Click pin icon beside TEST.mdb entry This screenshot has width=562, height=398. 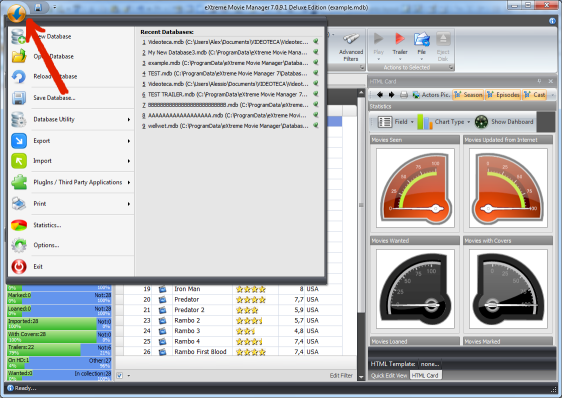coord(316,73)
